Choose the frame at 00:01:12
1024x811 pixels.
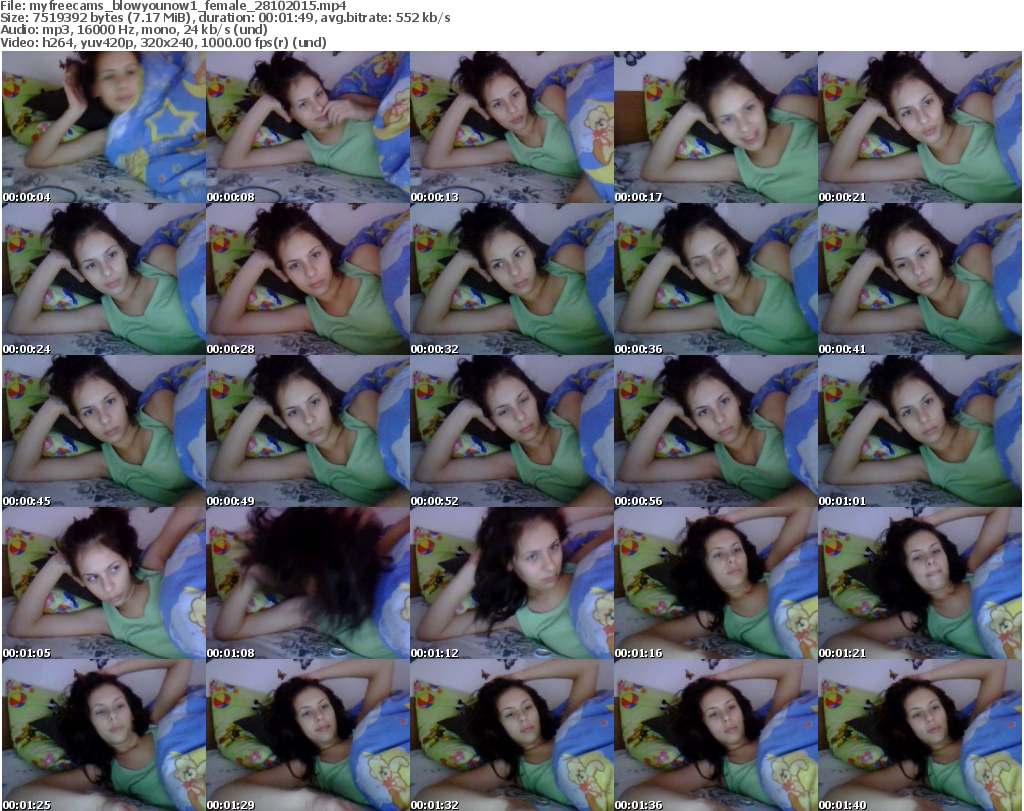click(x=512, y=583)
